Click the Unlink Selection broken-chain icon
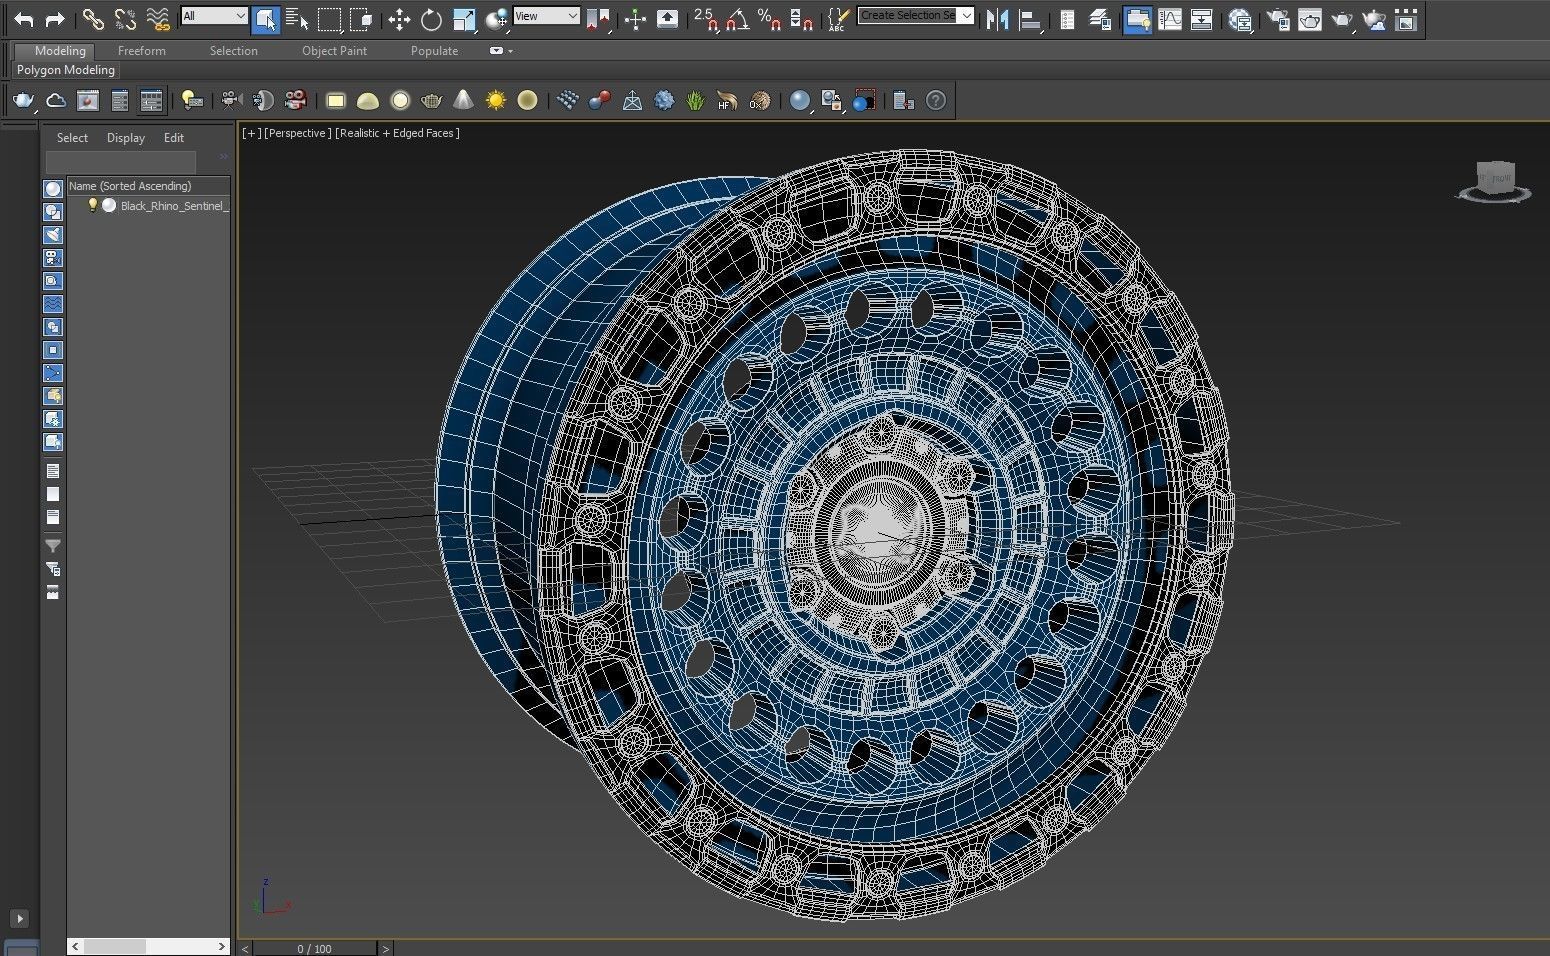 click(x=125, y=19)
